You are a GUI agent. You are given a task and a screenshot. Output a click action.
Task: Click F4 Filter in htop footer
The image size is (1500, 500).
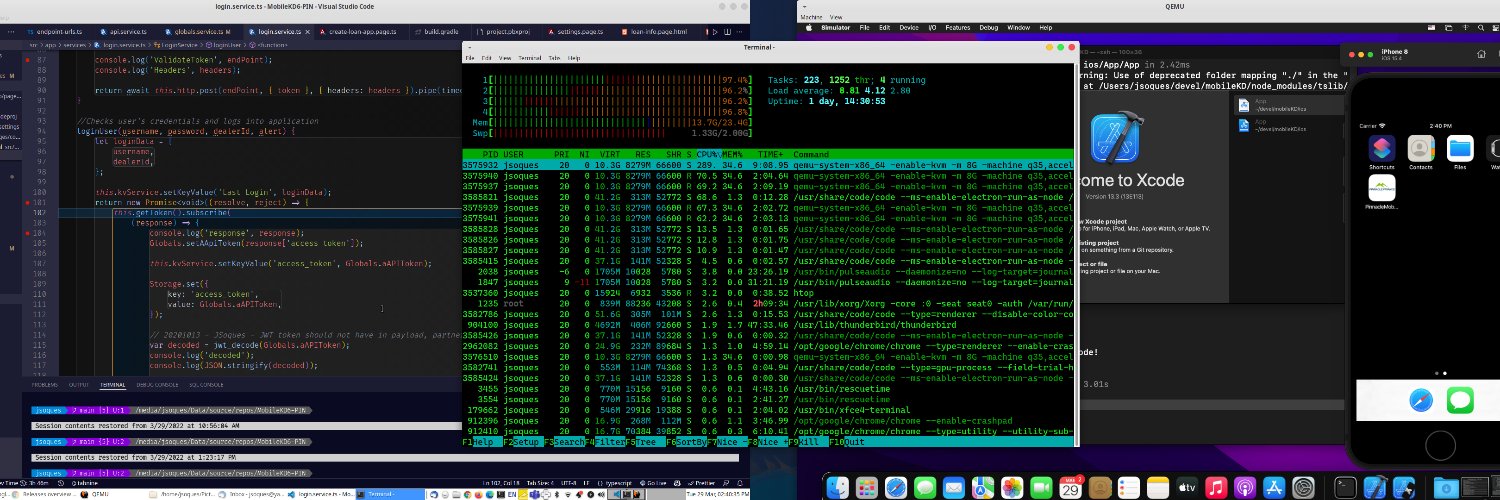[605, 441]
